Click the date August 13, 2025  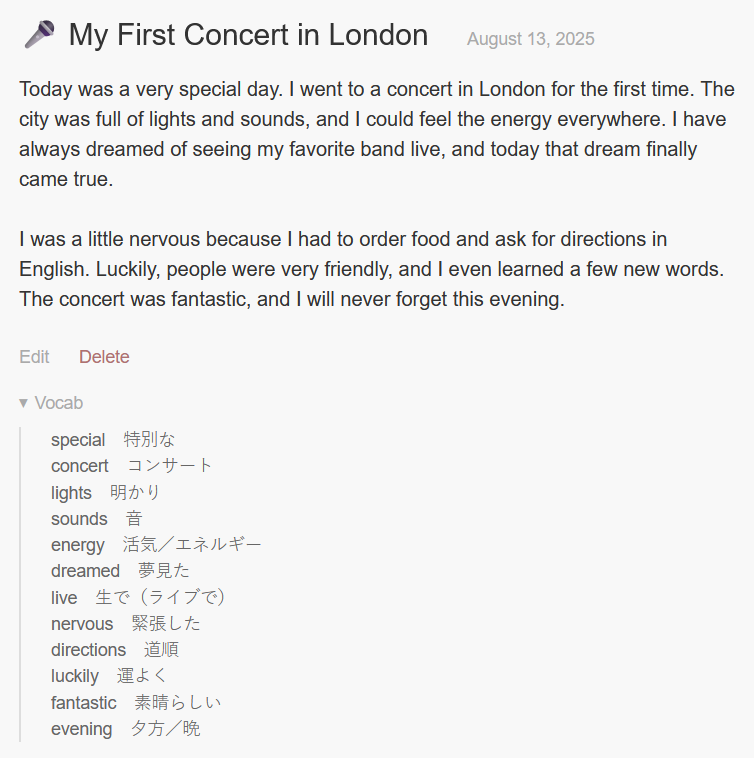[x=531, y=39]
